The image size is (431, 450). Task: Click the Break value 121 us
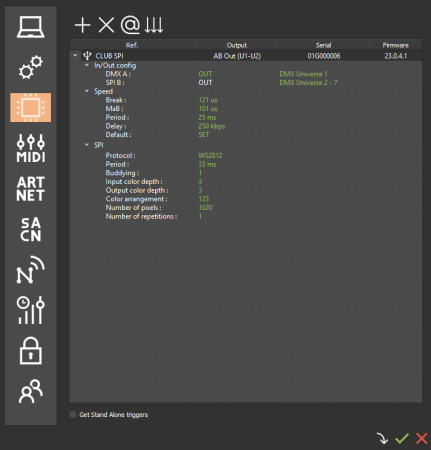click(208, 100)
